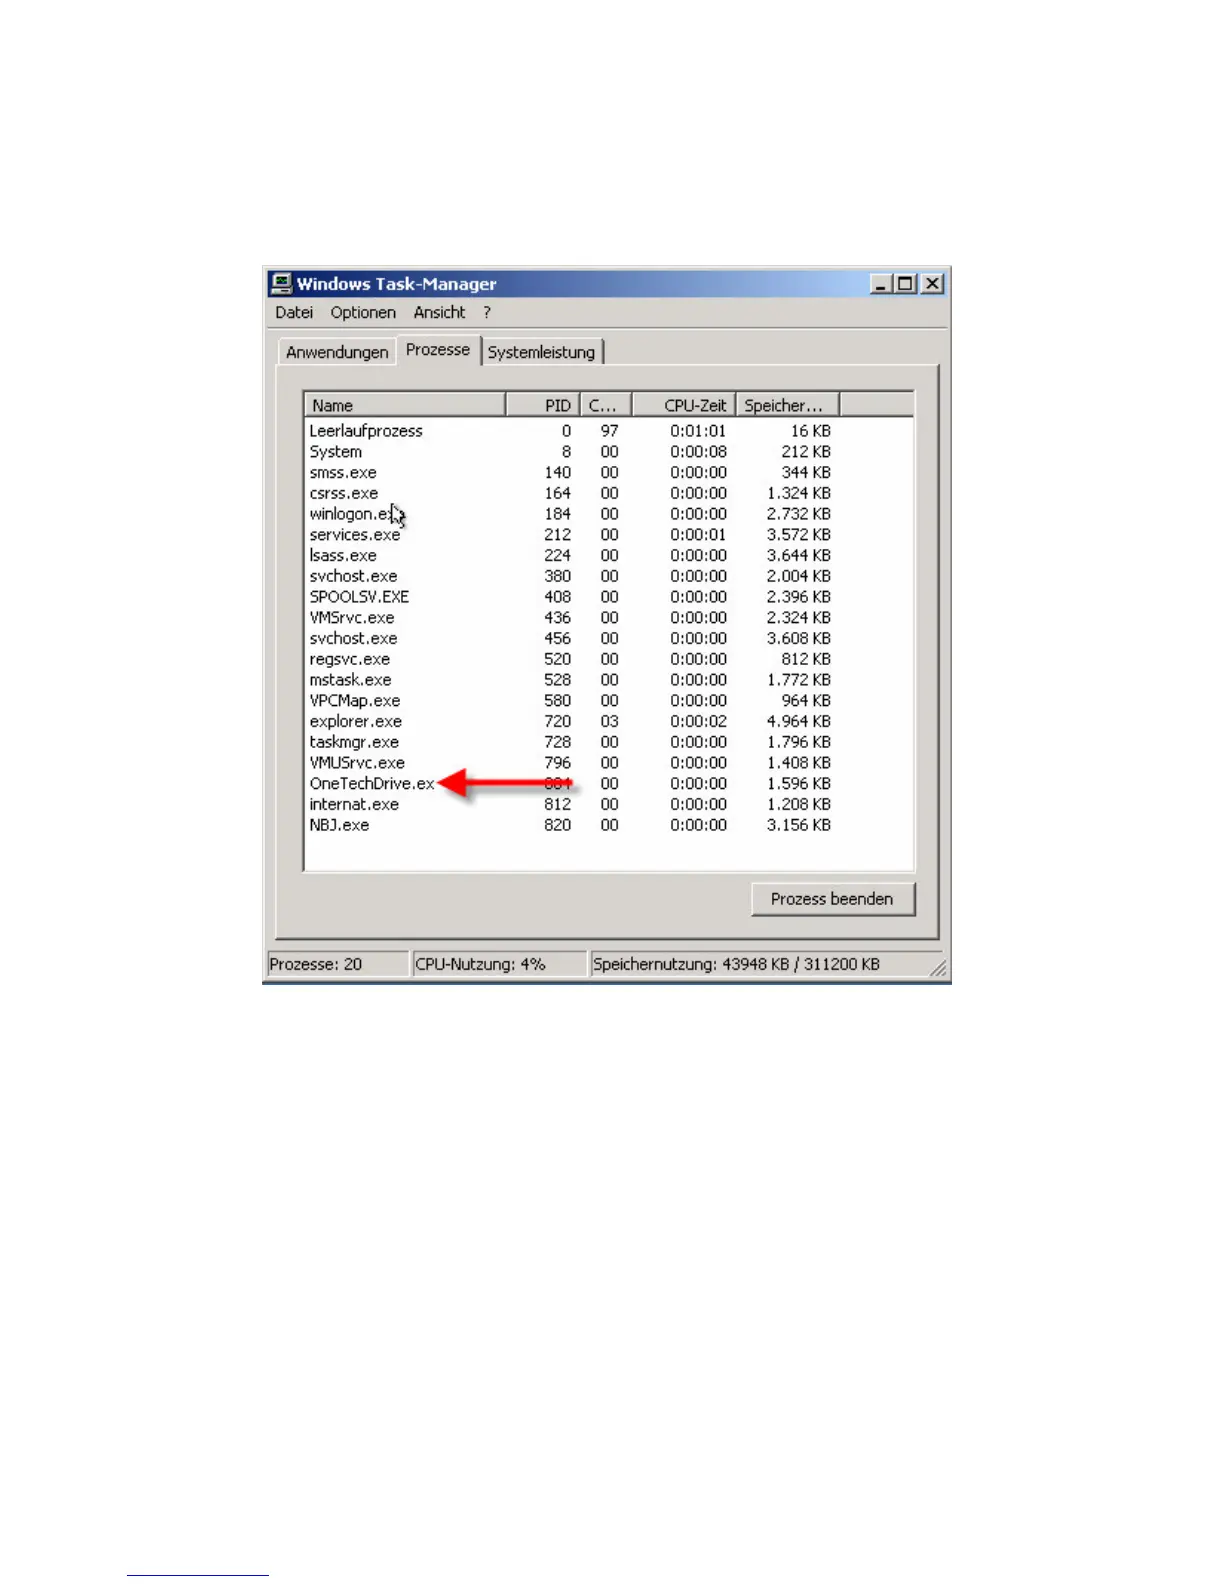Select the mstask.exe process
This screenshot has width=1224, height=1584.
570,680
